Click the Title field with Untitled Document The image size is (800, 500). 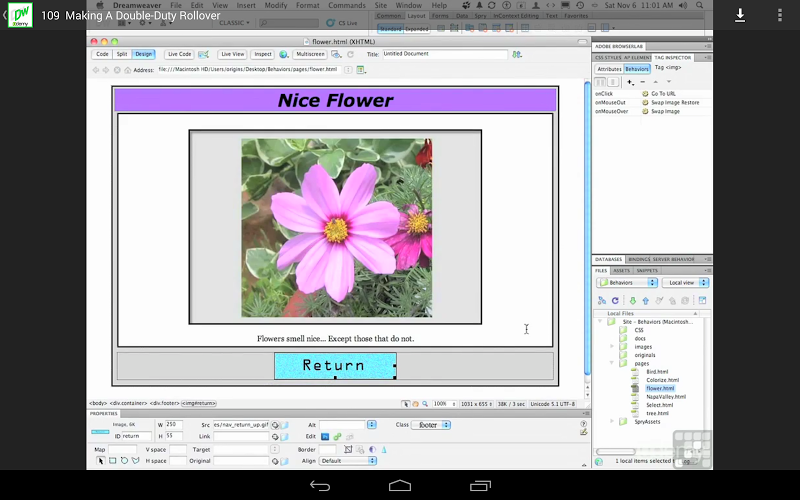445,54
